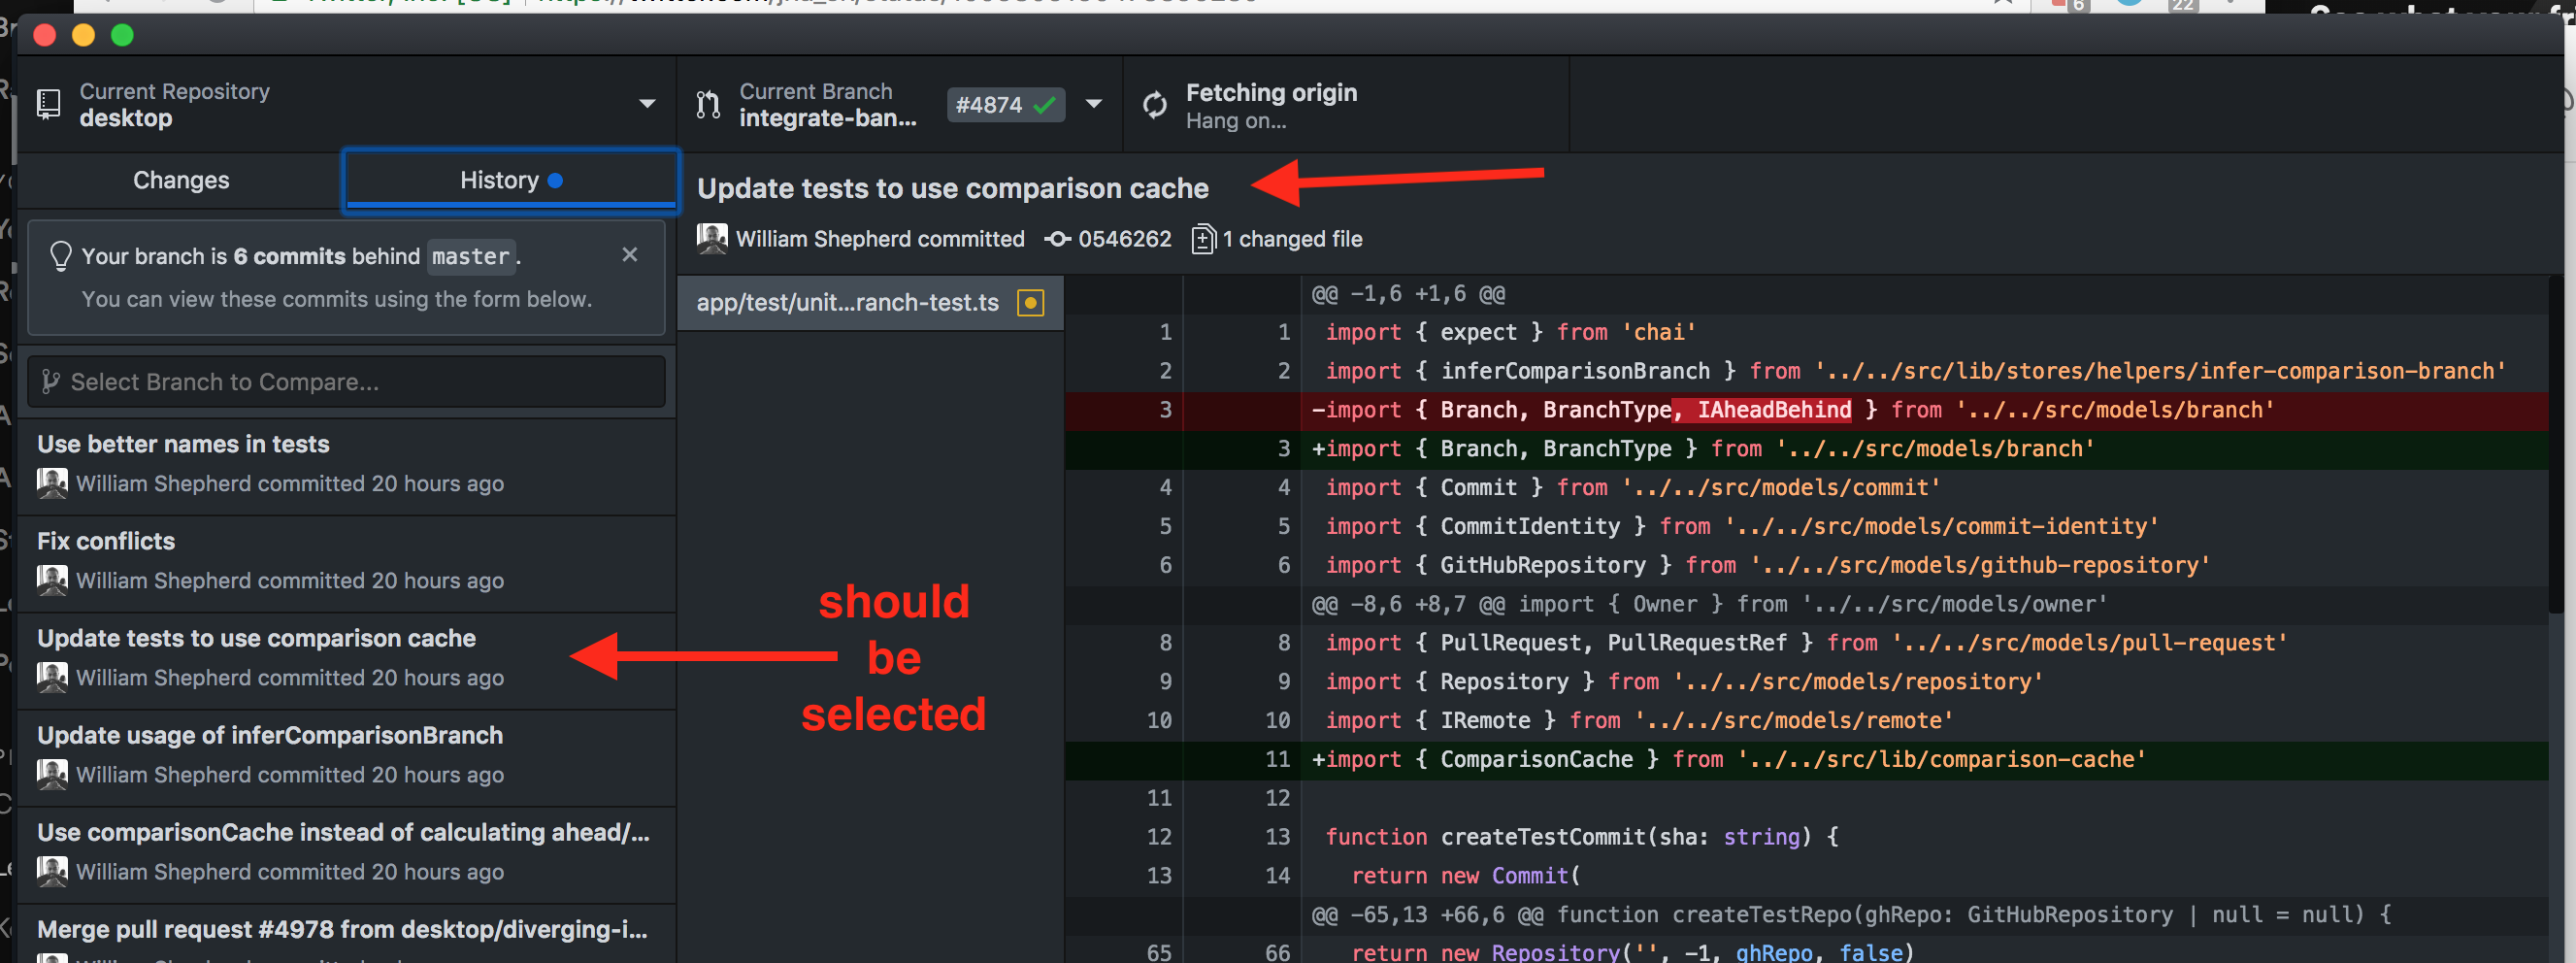Click the master branch name in the banner
This screenshot has width=2576, height=963.
click(x=471, y=257)
